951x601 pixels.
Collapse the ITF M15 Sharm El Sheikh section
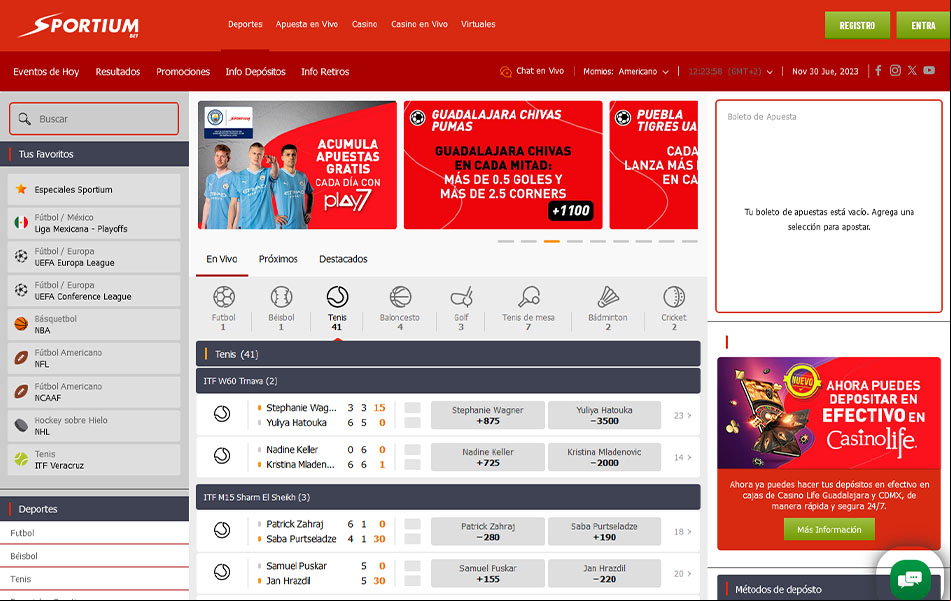pyautogui.click(x=448, y=497)
